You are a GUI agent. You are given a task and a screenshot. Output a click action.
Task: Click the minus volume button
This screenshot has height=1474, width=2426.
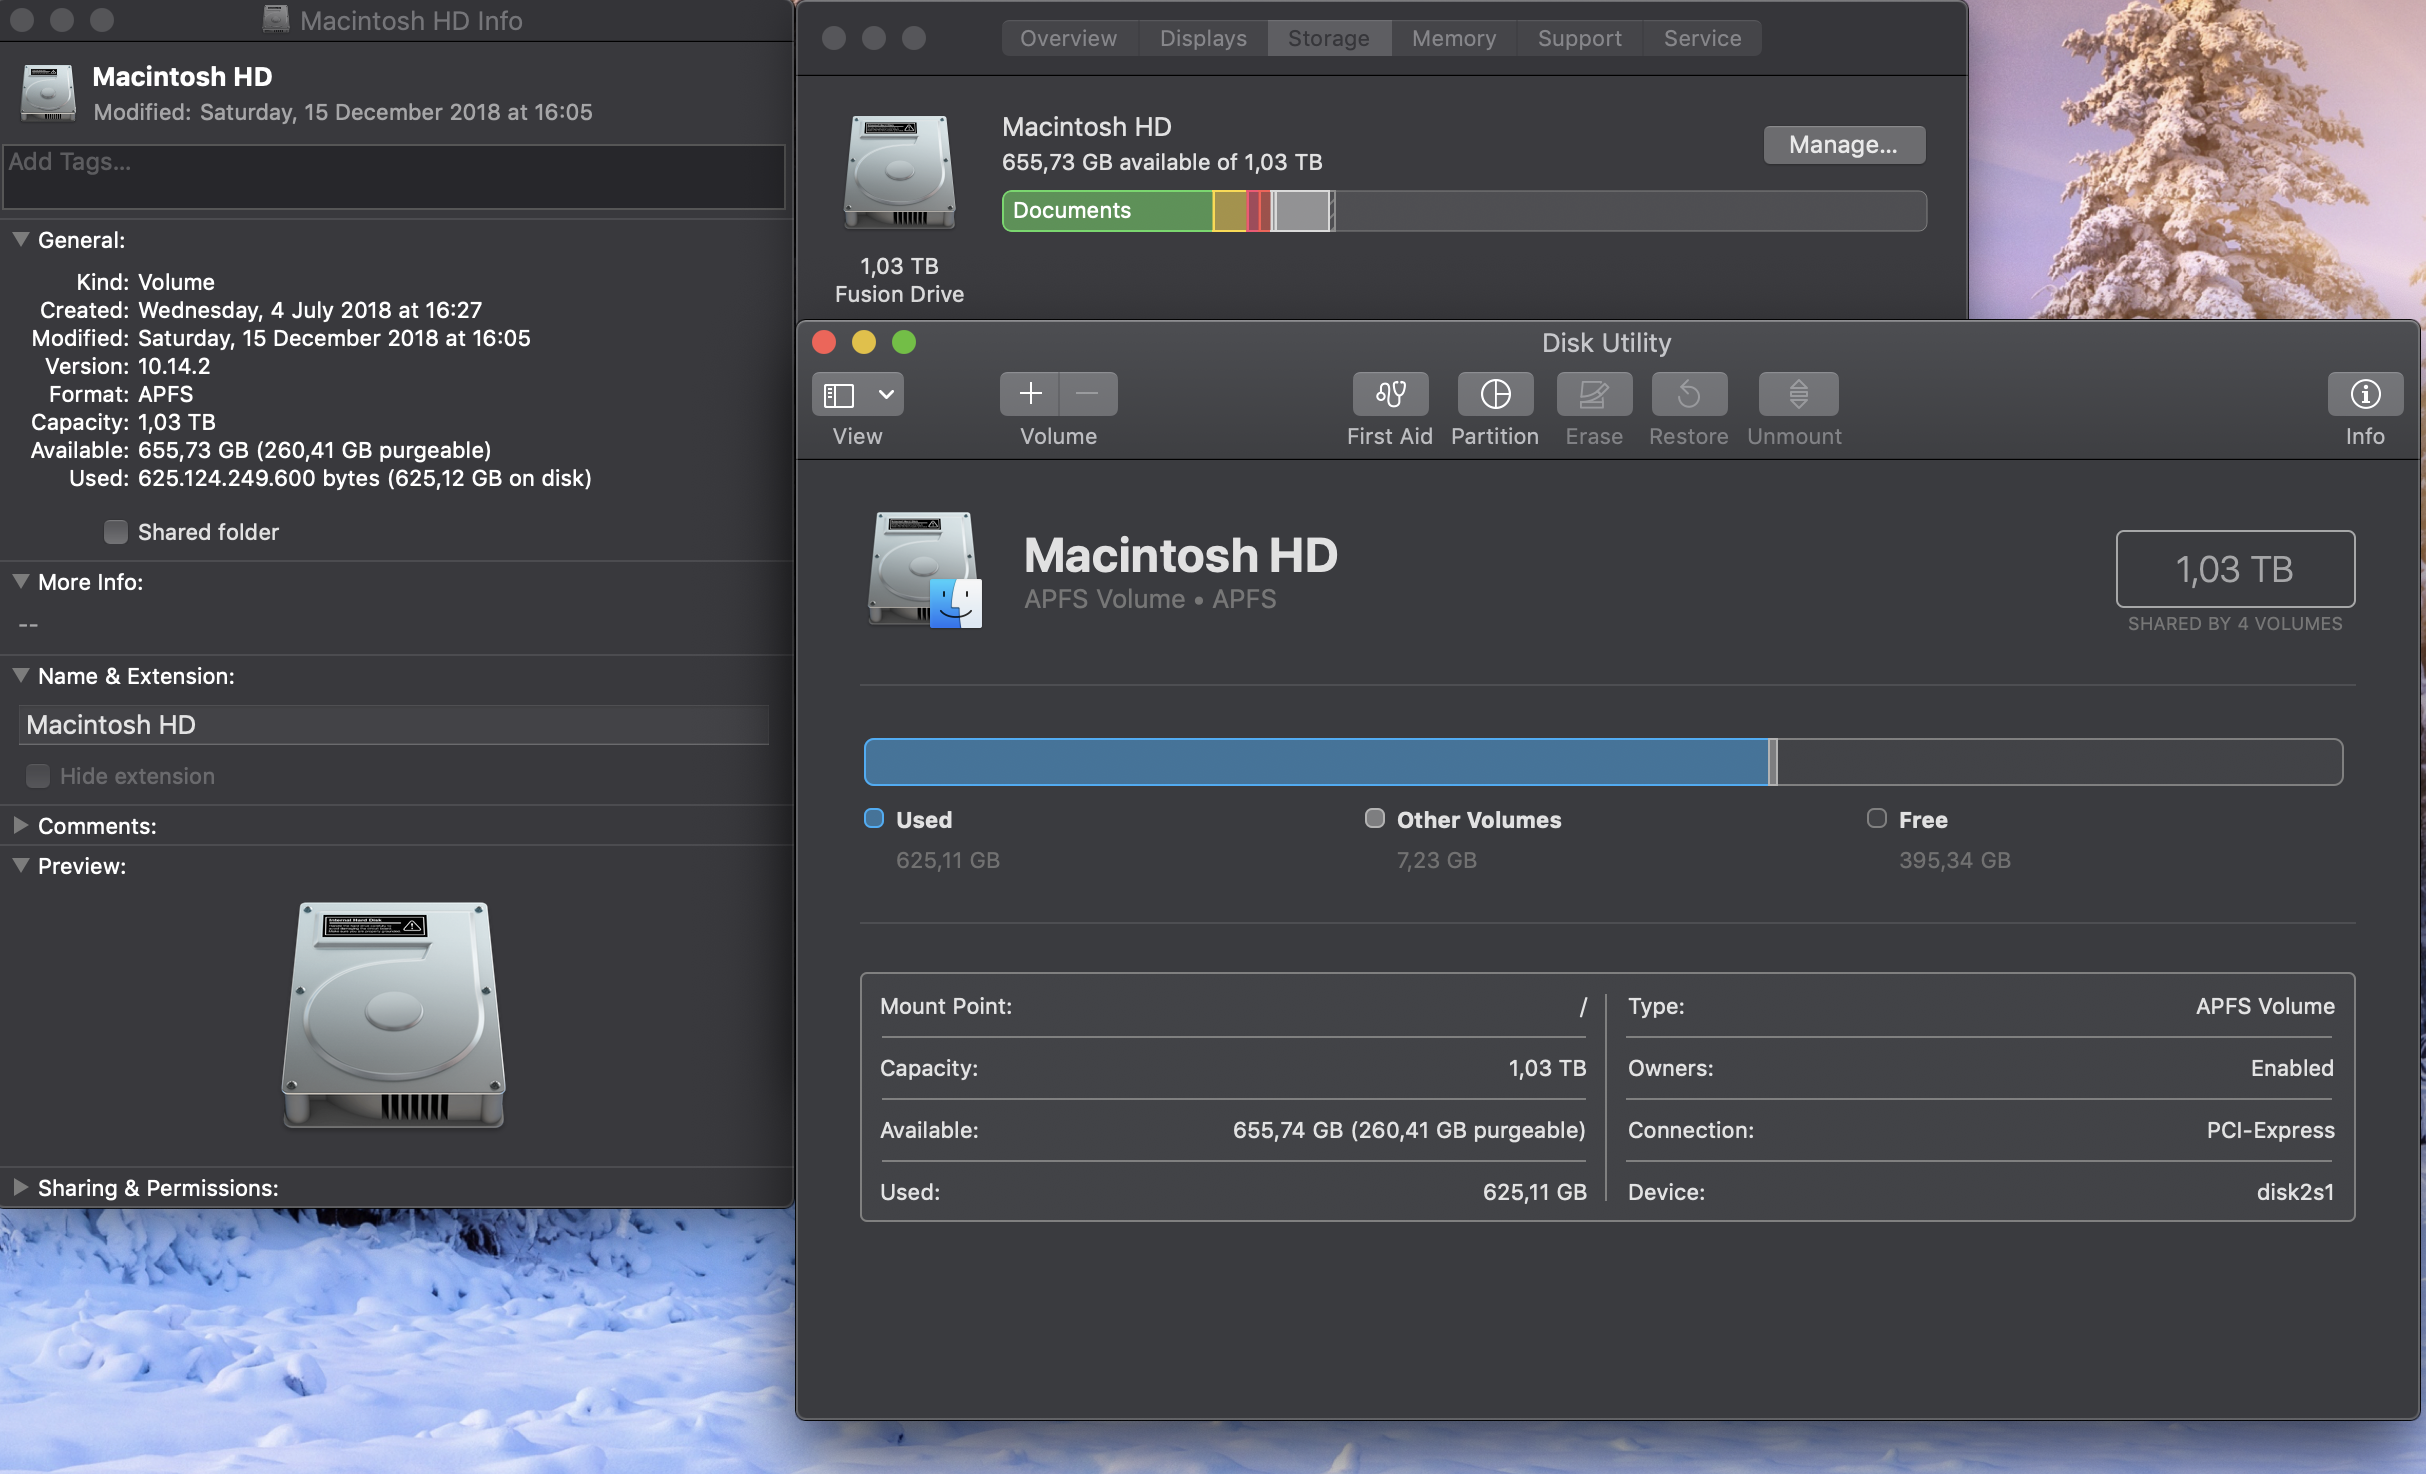click(1088, 394)
